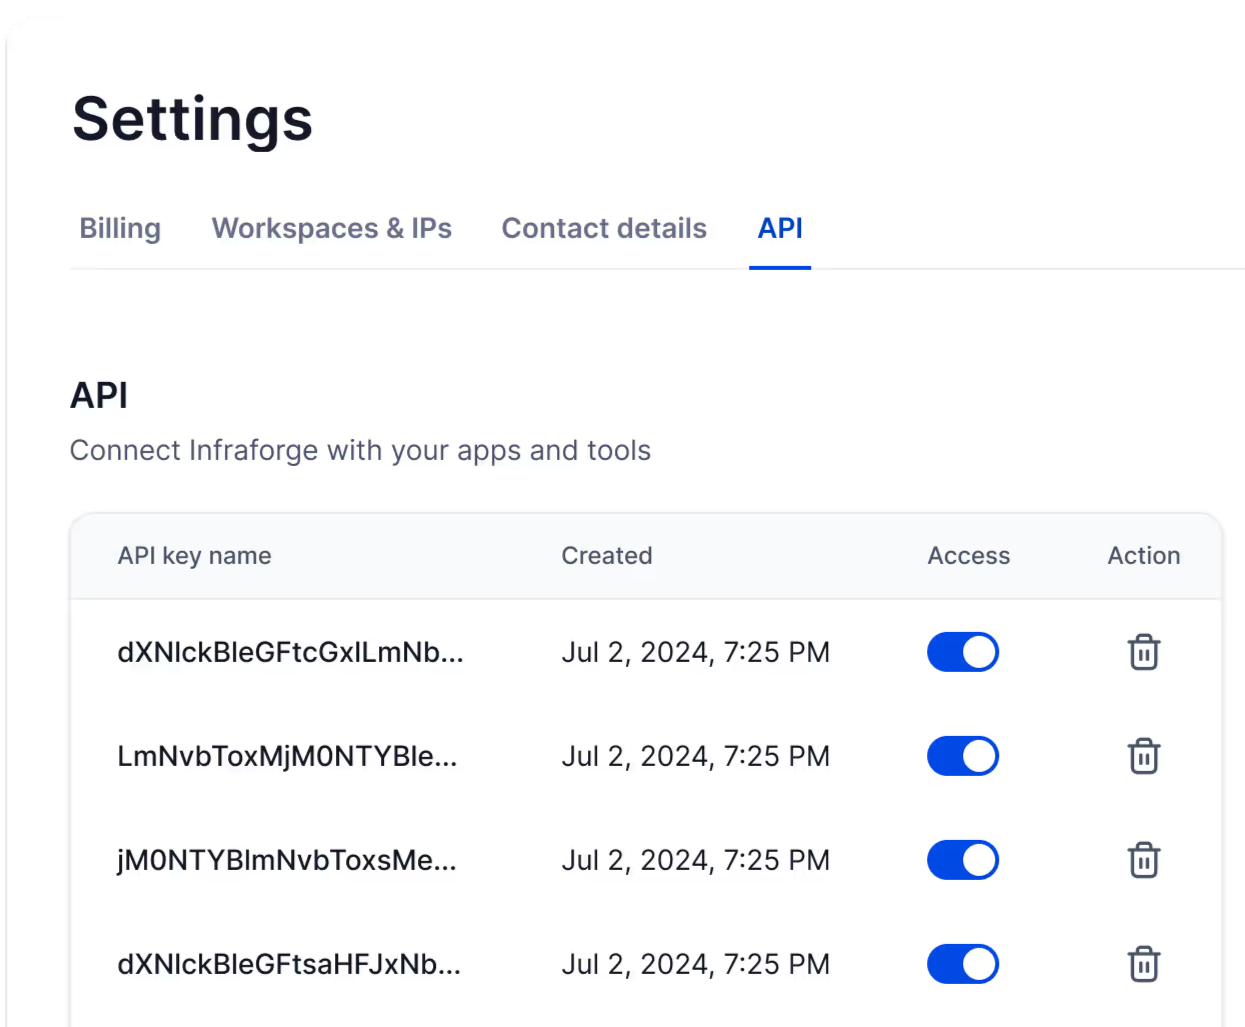
Task: Click the Settings page heading
Action: pyautogui.click(x=193, y=120)
